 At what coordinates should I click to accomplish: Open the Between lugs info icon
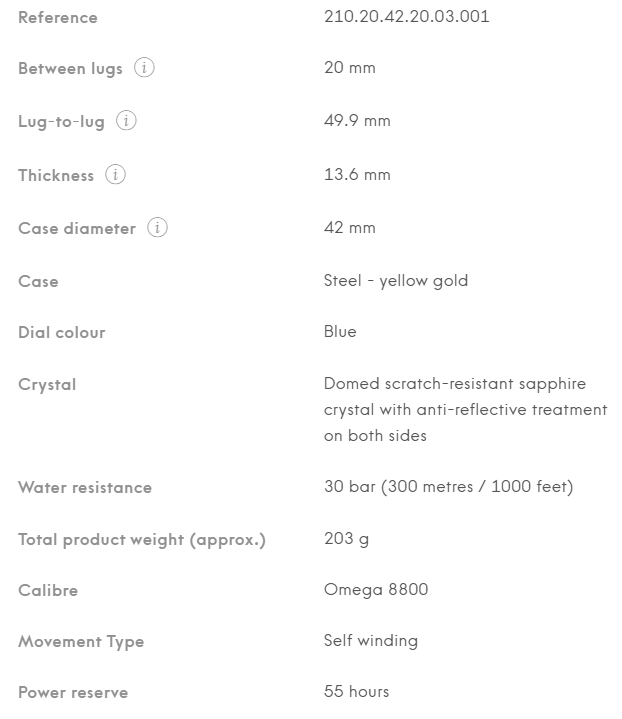pos(144,68)
